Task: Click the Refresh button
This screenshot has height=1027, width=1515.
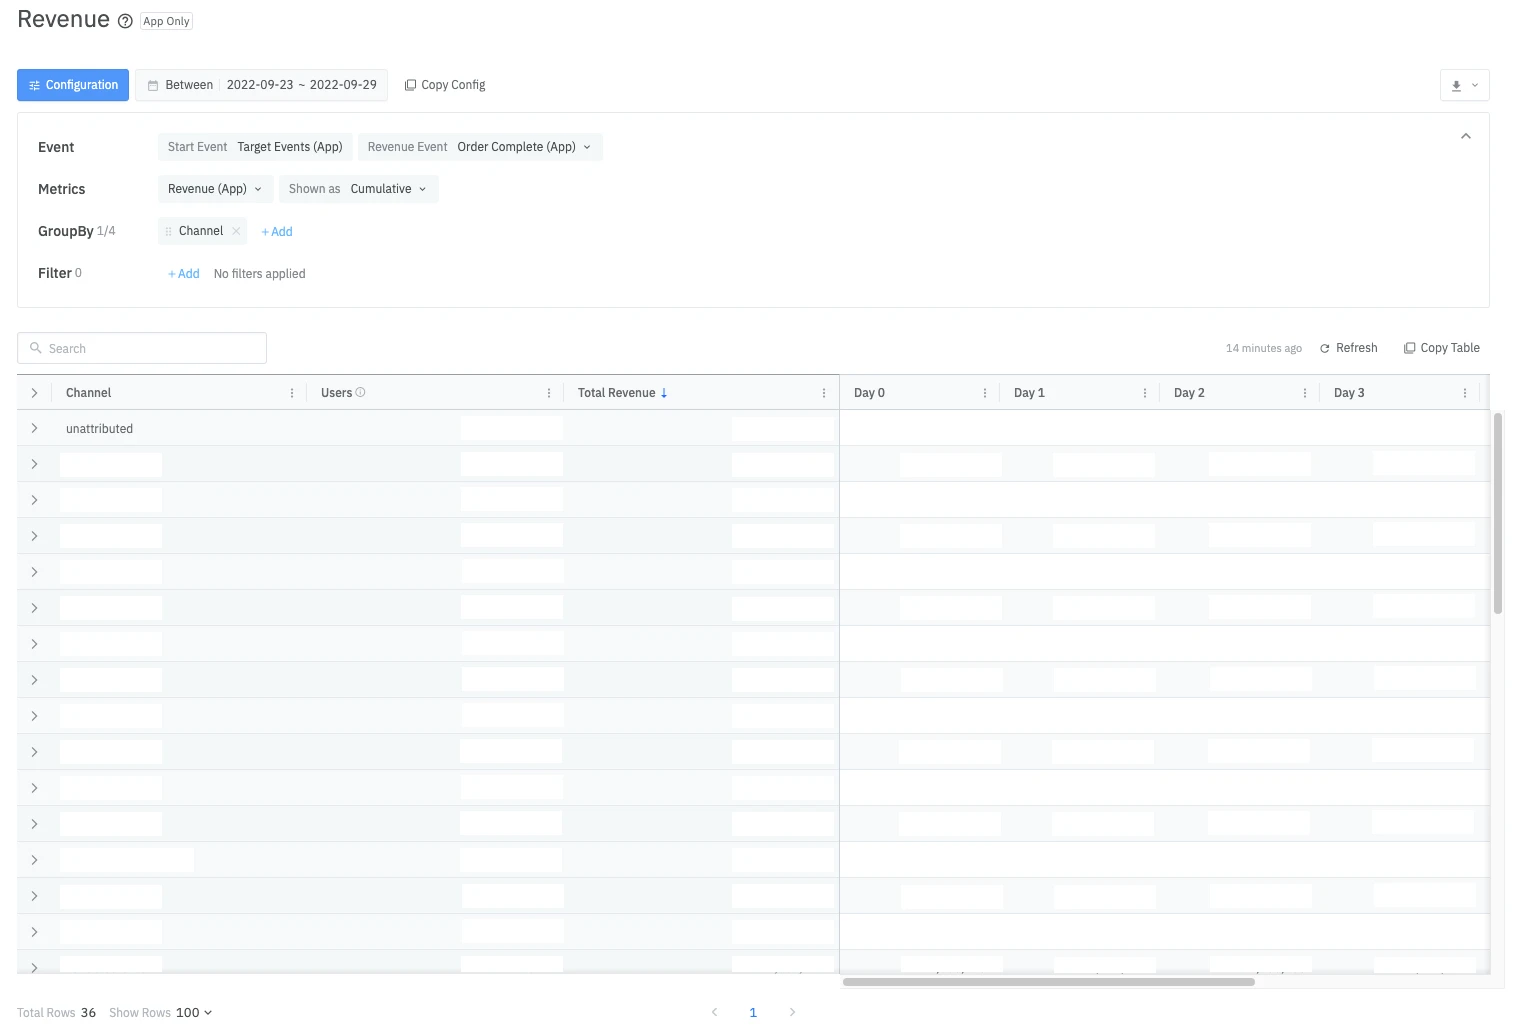Action: coord(1348,348)
